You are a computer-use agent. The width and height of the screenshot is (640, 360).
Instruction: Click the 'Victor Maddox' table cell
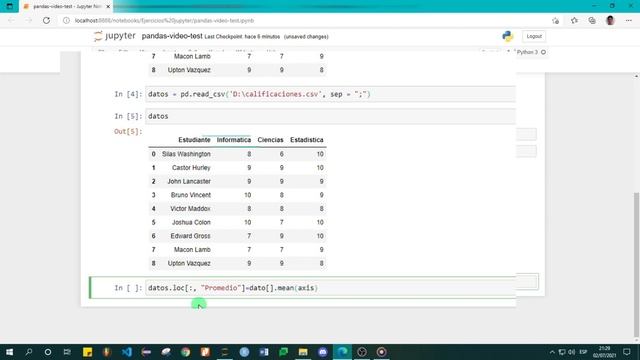point(190,209)
